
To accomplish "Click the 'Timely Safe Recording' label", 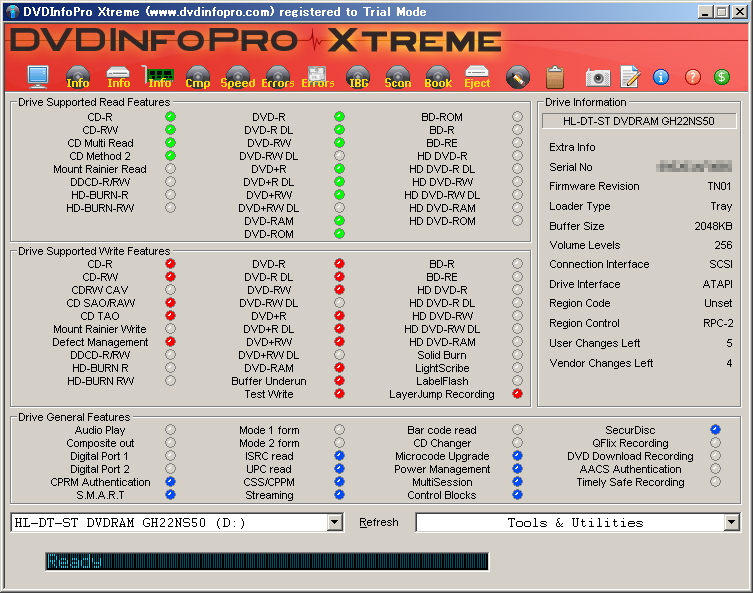I will [630, 482].
